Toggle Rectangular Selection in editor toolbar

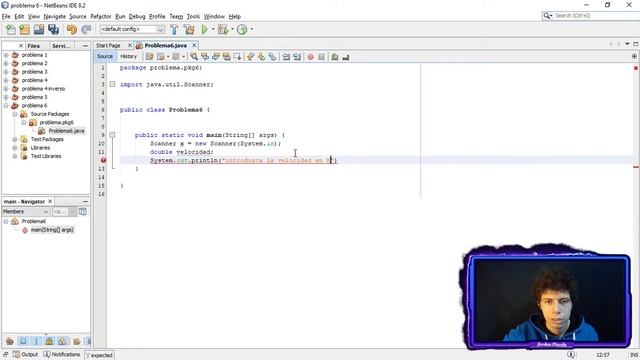pos(237,57)
